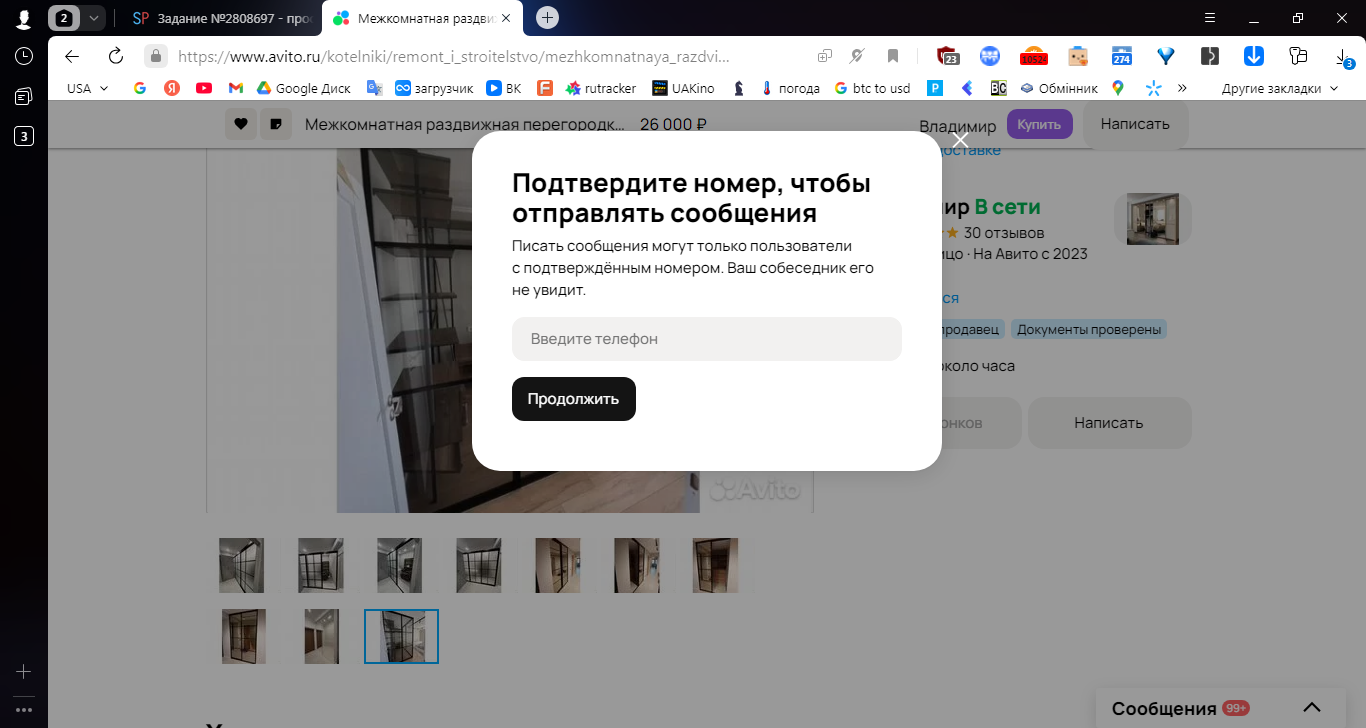Expand the USA bookmarks folder

coord(88,88)
